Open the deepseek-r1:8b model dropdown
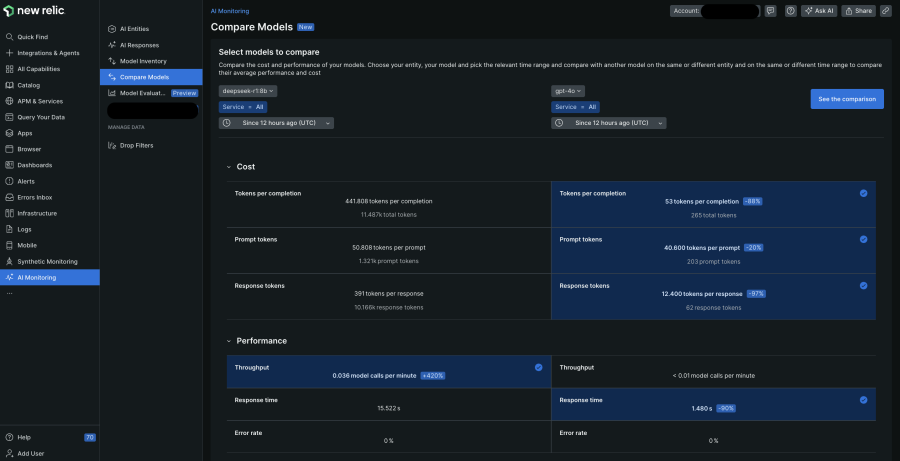900x461 pixels. click(x=248, y=91)
